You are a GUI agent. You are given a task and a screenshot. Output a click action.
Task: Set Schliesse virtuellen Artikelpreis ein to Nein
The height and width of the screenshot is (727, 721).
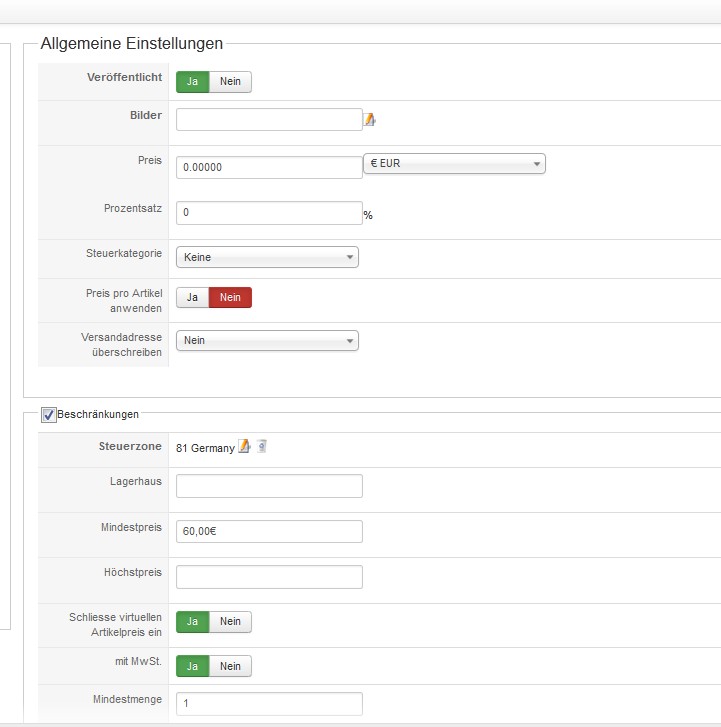[x=230, y=622]
